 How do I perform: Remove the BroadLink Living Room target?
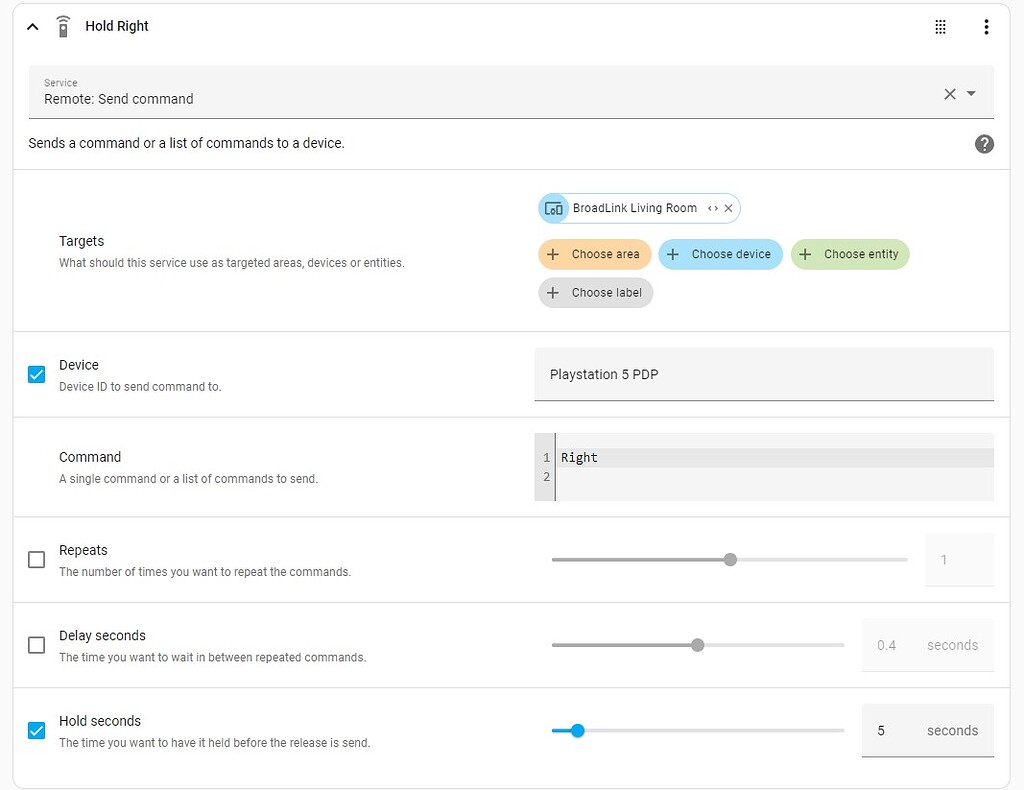click(x=729, y=208)
